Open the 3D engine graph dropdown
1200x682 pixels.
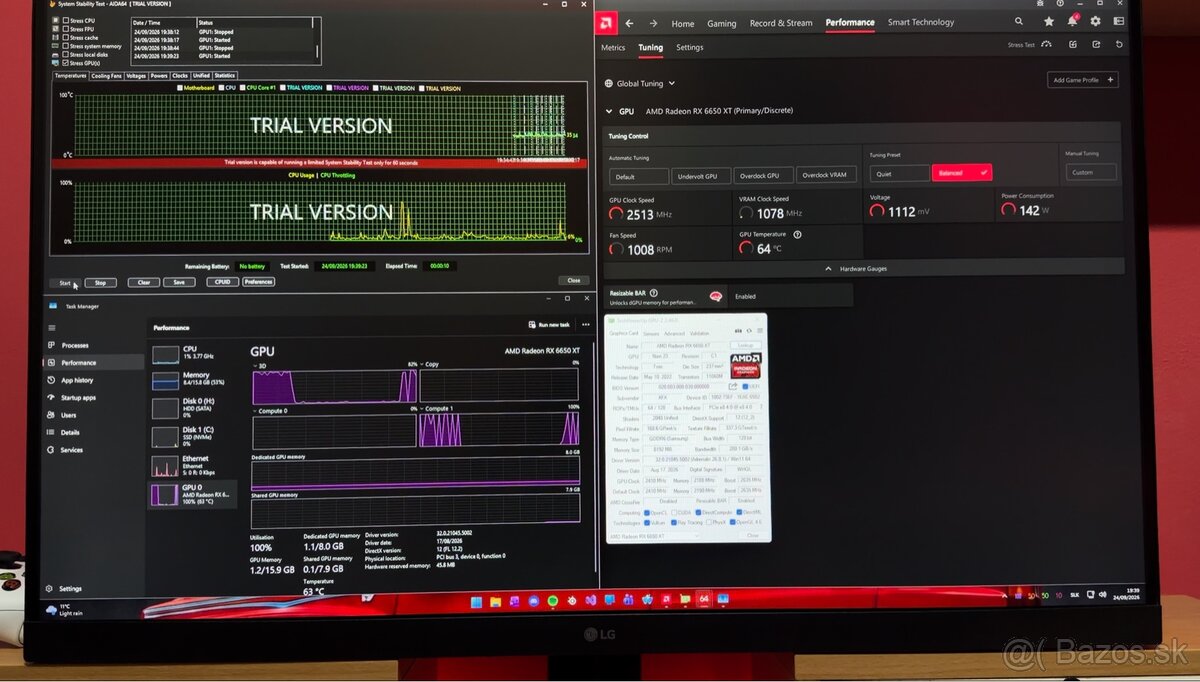coord(253,365)
